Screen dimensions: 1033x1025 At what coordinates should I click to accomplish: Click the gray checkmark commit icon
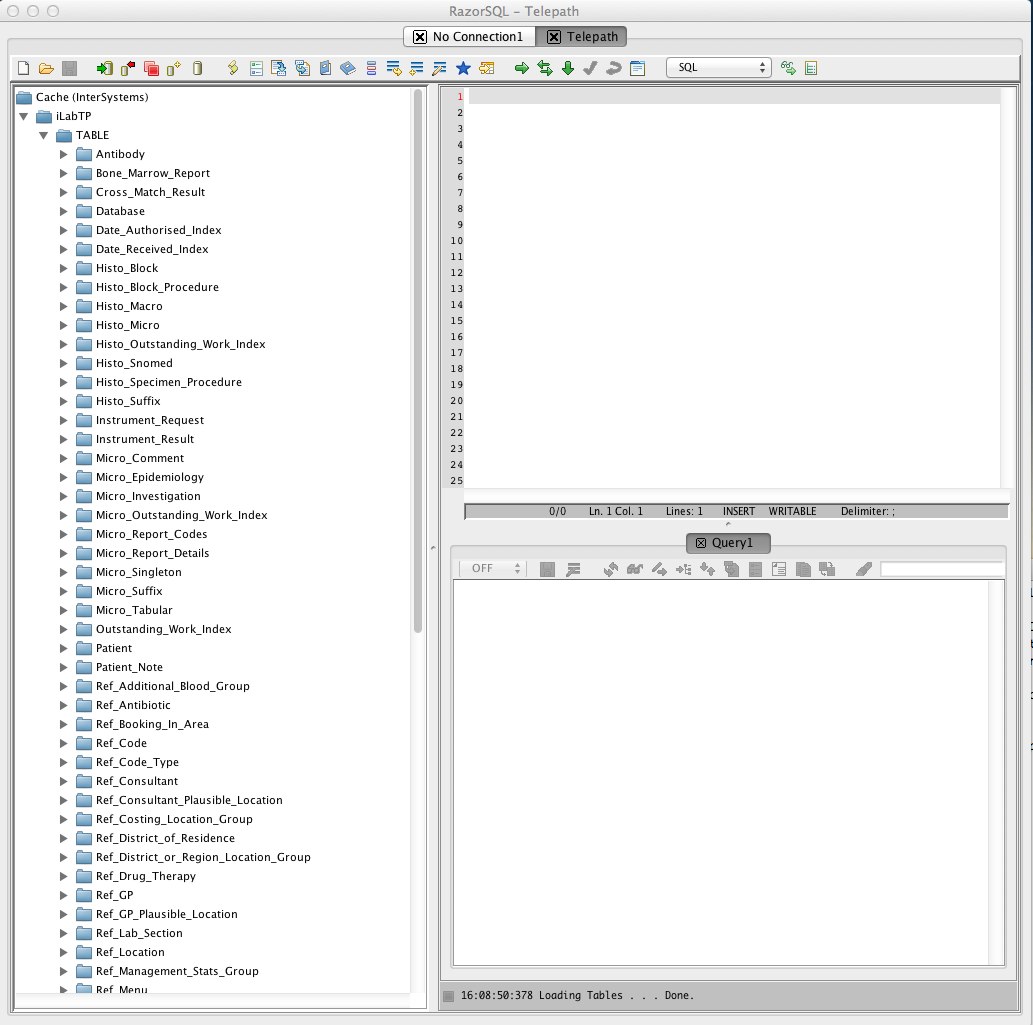coord(590,68)
